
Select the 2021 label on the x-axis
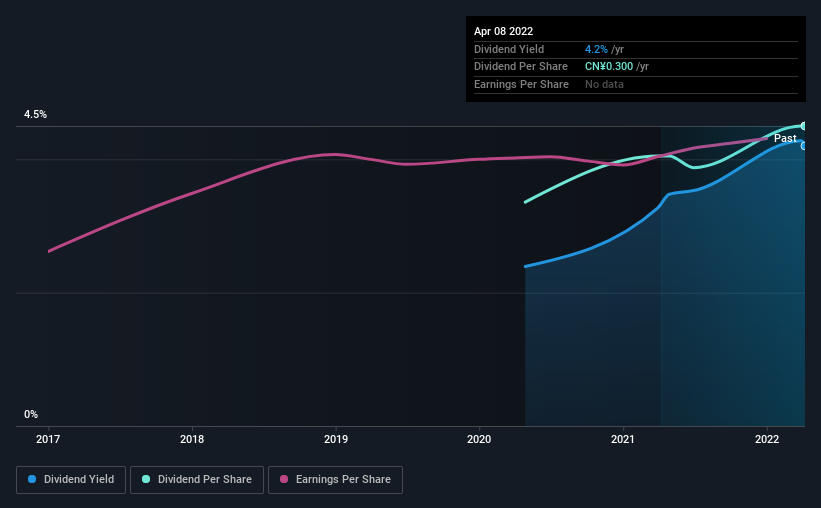pos(623,439)
